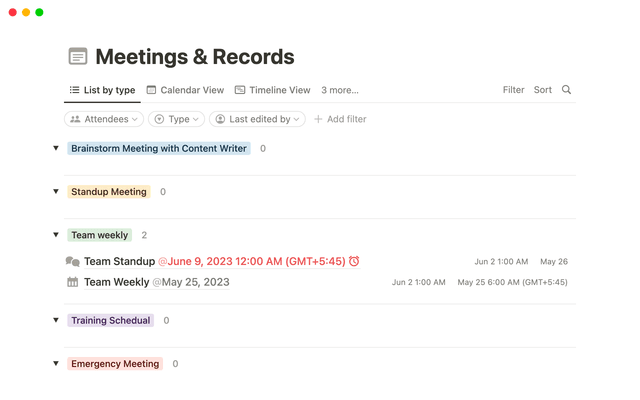The image size is (640, 400).
Task: Collapse the Team weekly group
Action: tap(56, 235)
